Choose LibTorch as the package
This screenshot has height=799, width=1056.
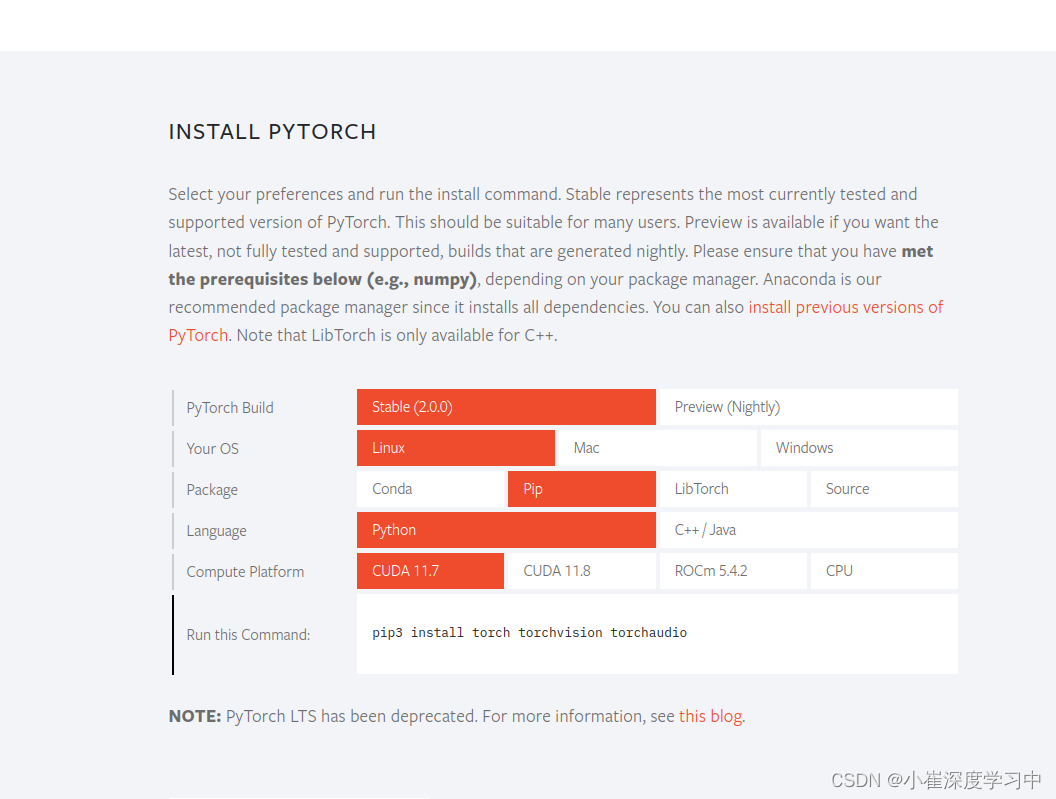point(733,488)
